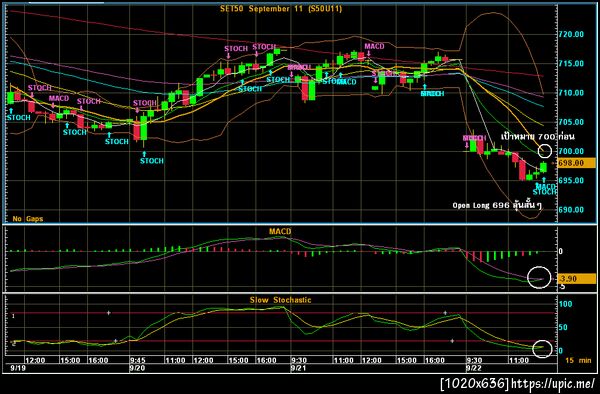This screenshot has height=394, width=600.
Task: Click the highlighted 698.00 last price tag
Action: pos(576,163)
